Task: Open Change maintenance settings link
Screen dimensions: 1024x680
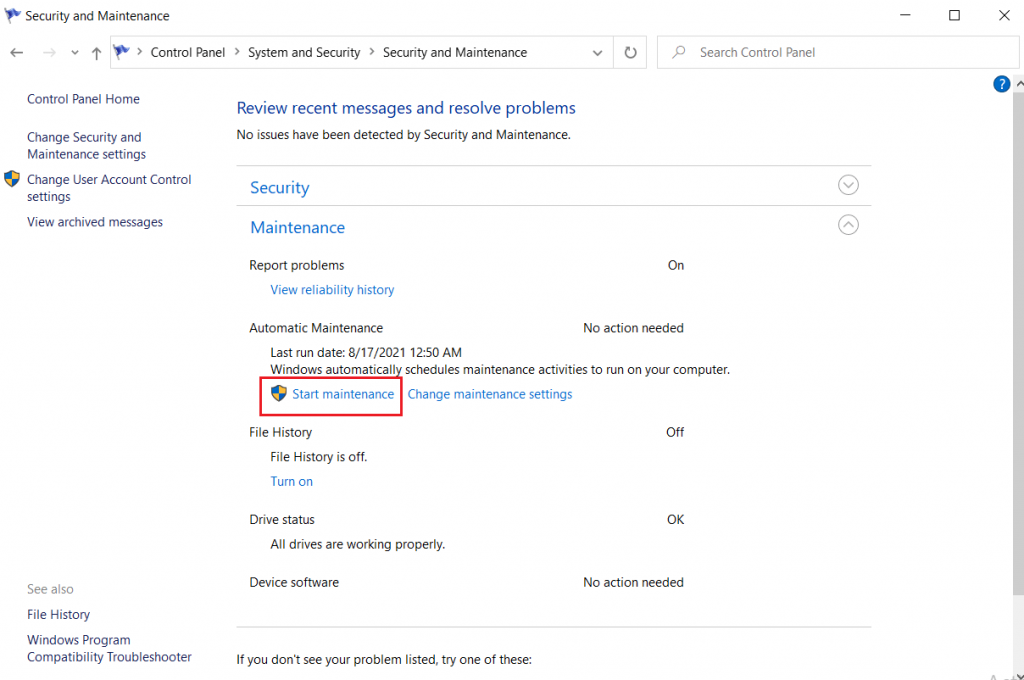Action: click(490, 395)
